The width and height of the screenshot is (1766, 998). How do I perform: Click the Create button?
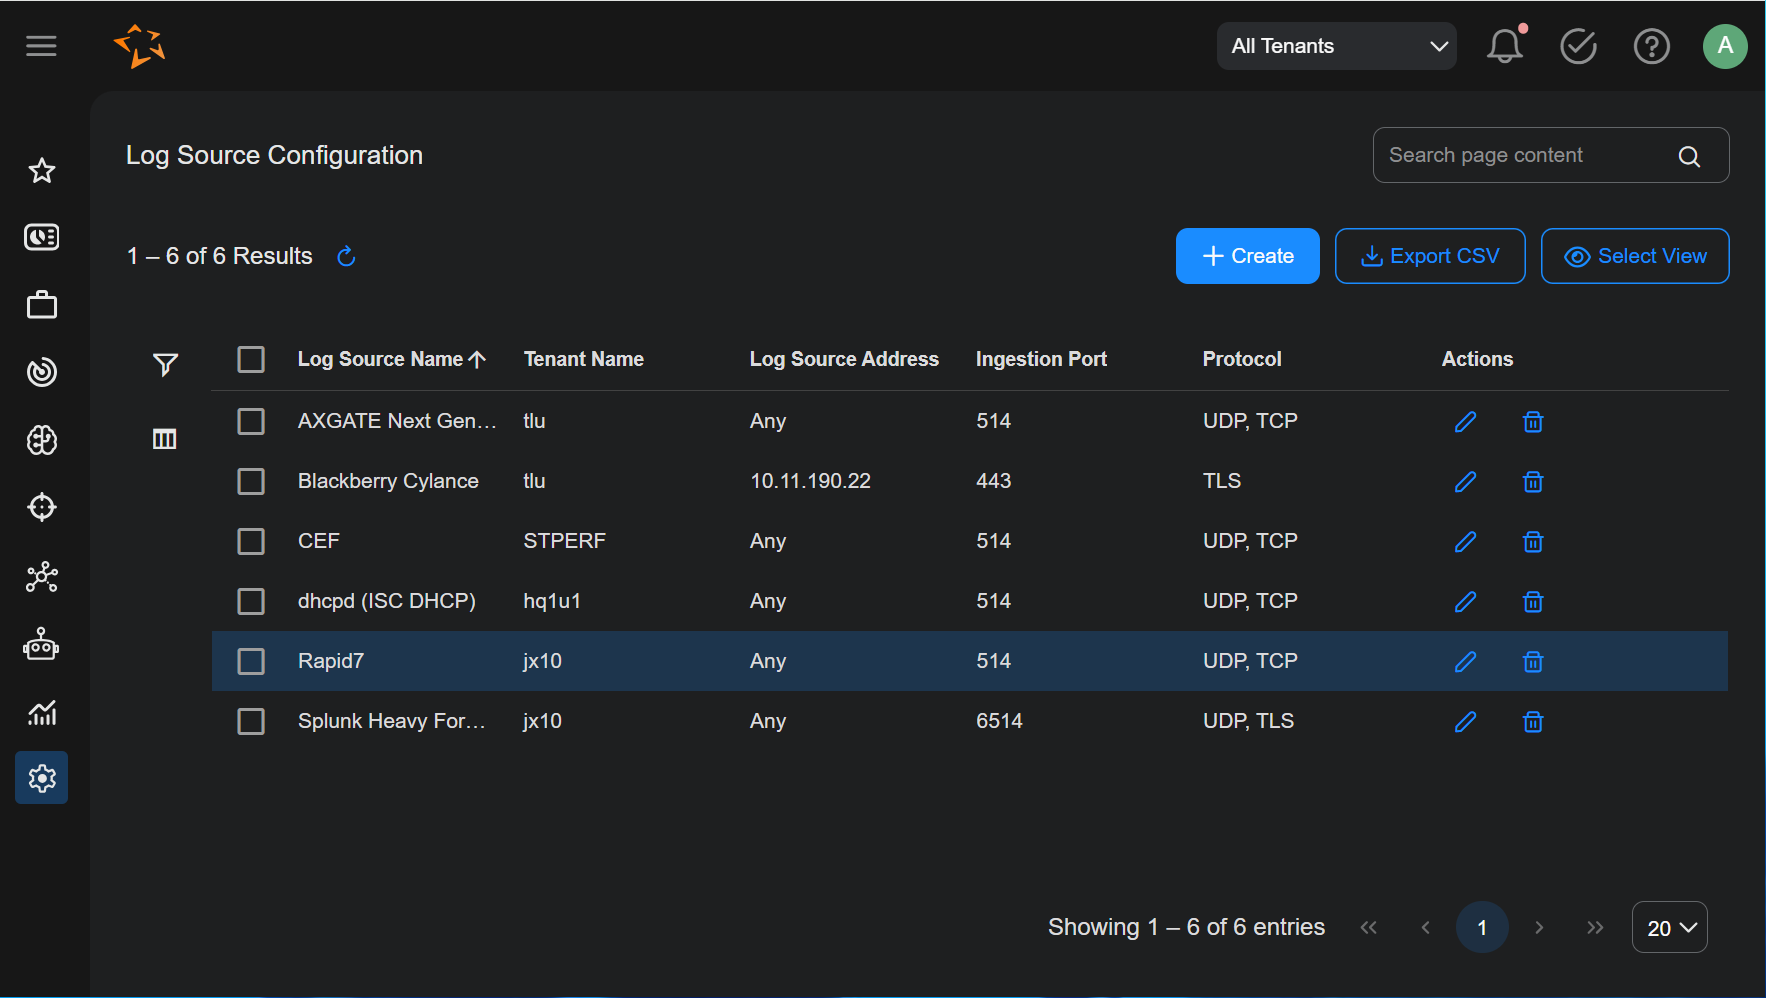point(1247,257)
